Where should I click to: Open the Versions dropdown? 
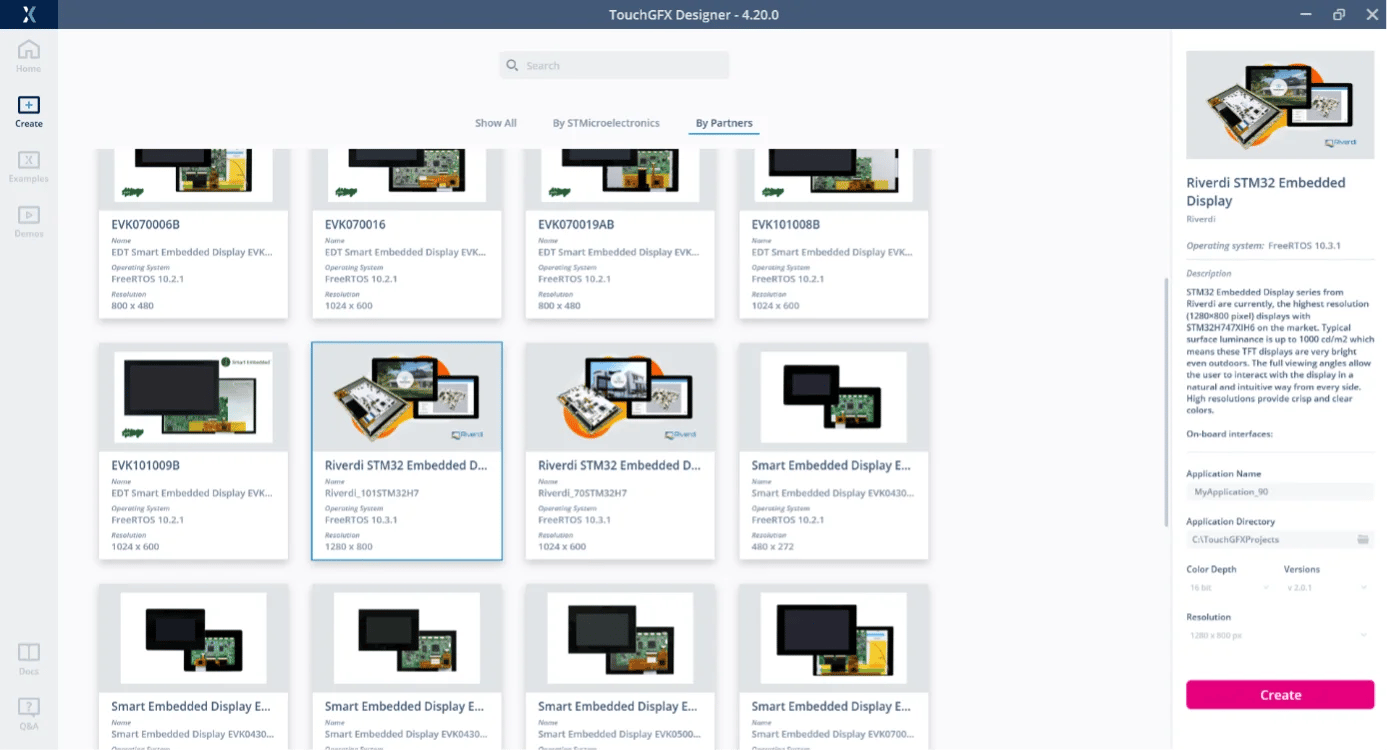click(x=1326, y=588)
